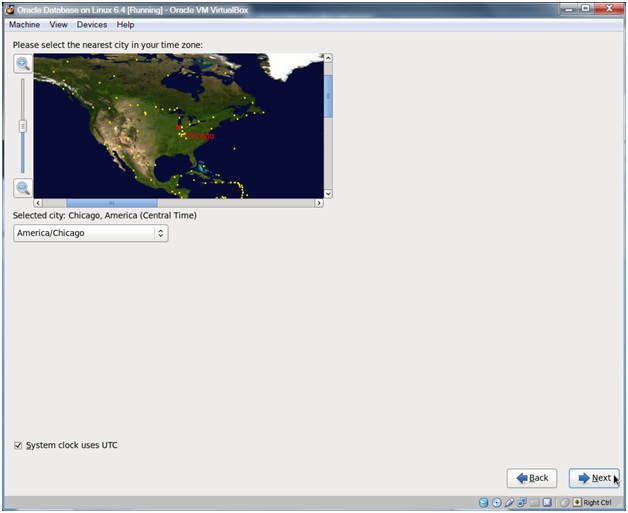Toggle System clock uses UTC checkbox

click(x=18, y=445)
